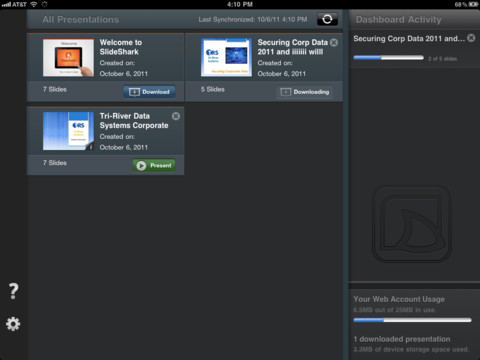This screenshot has height=360, width=480.
Task: Open the settings gear icon
Action: 13,324
